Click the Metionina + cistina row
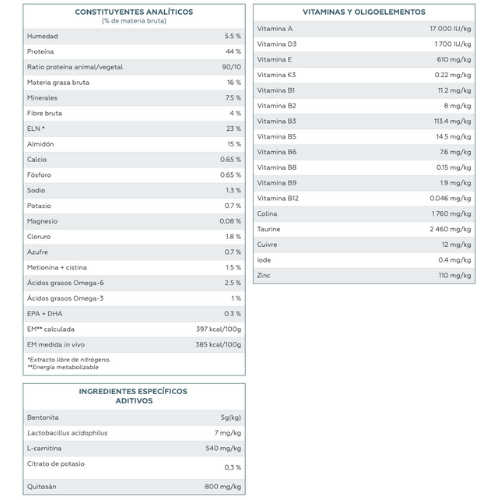500x500 pixels. (134, 268)
